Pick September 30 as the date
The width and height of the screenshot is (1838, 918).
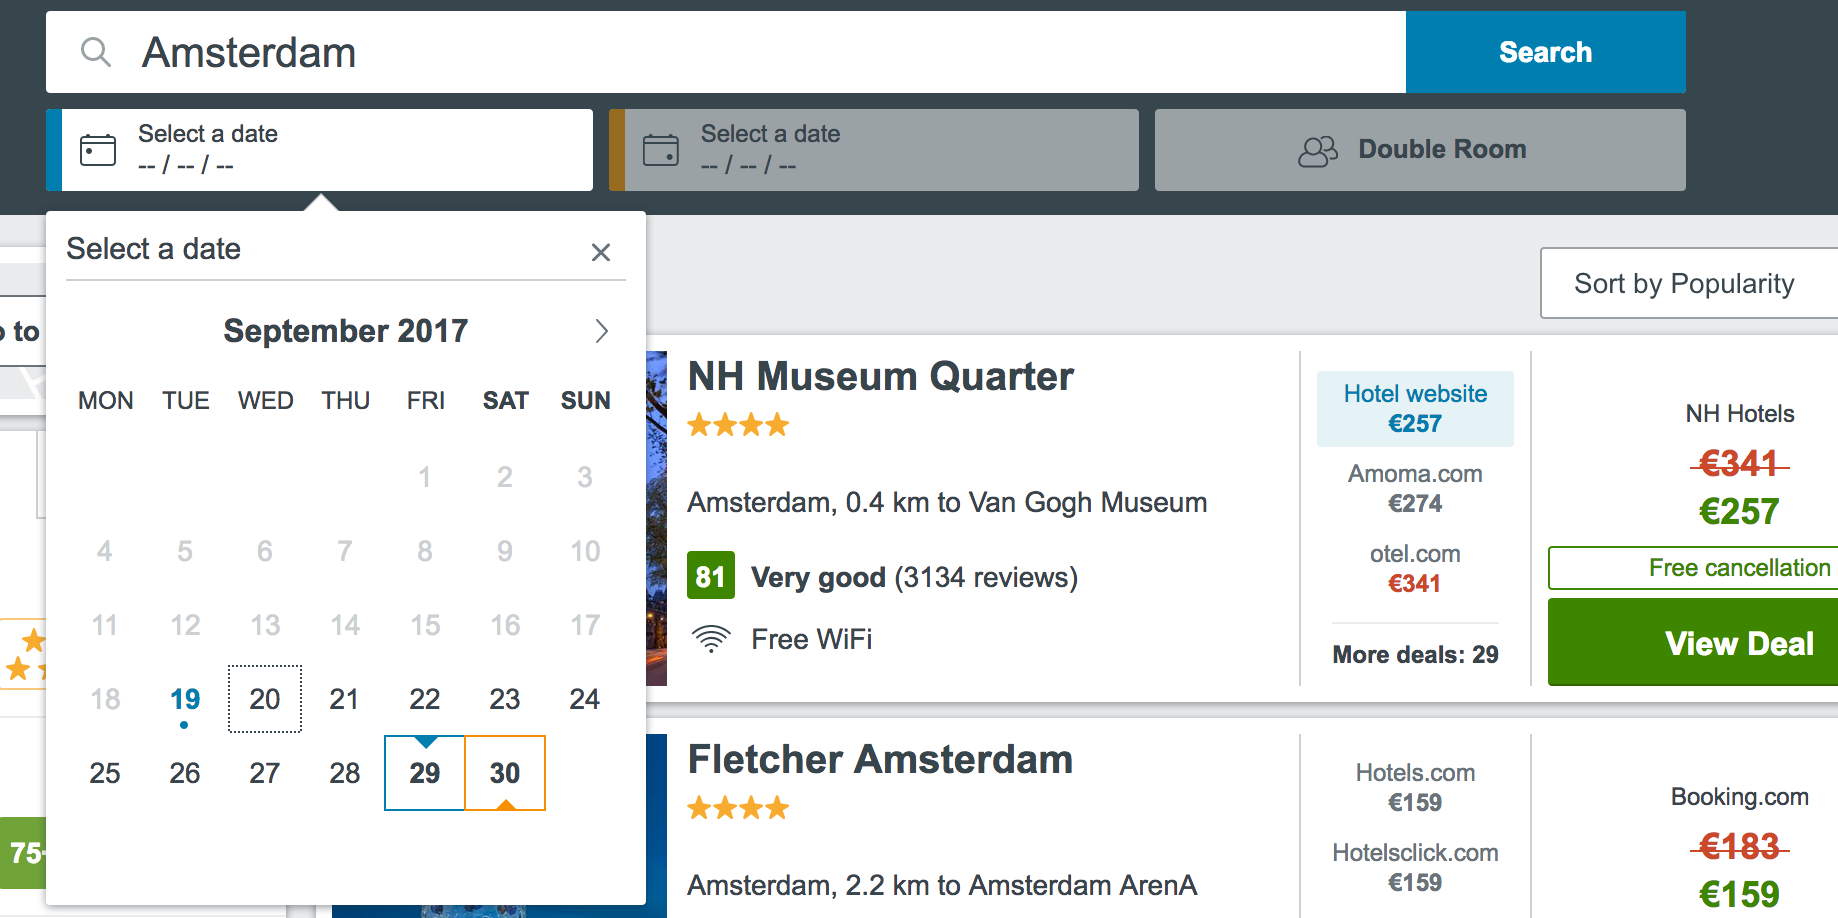point(505,773)
